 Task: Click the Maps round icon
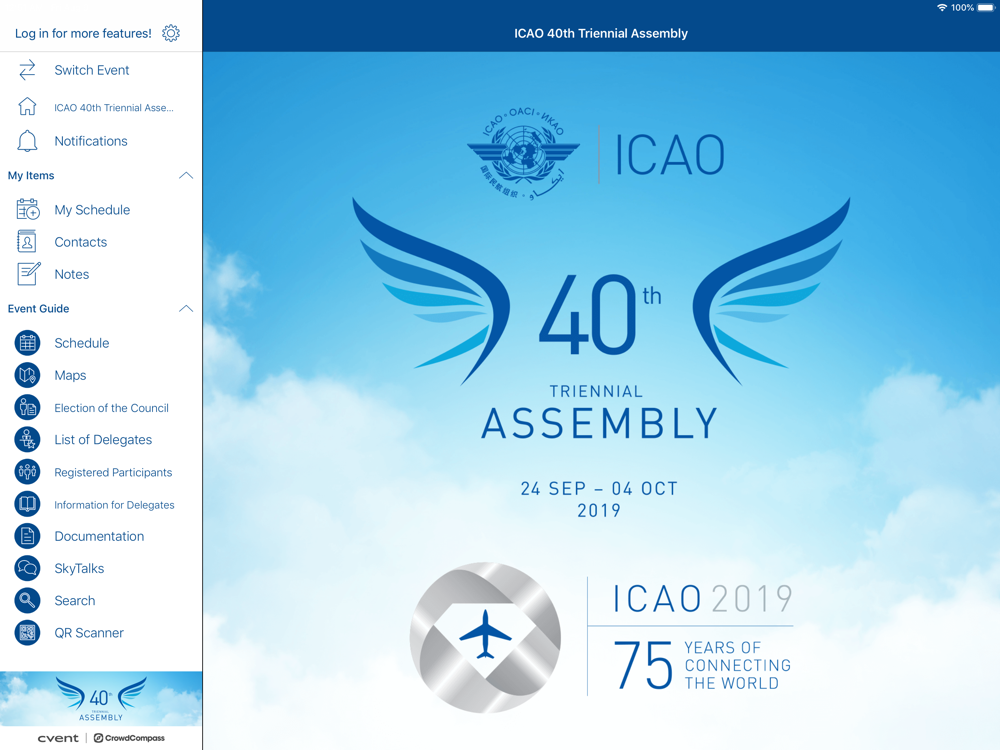(27, 375)
